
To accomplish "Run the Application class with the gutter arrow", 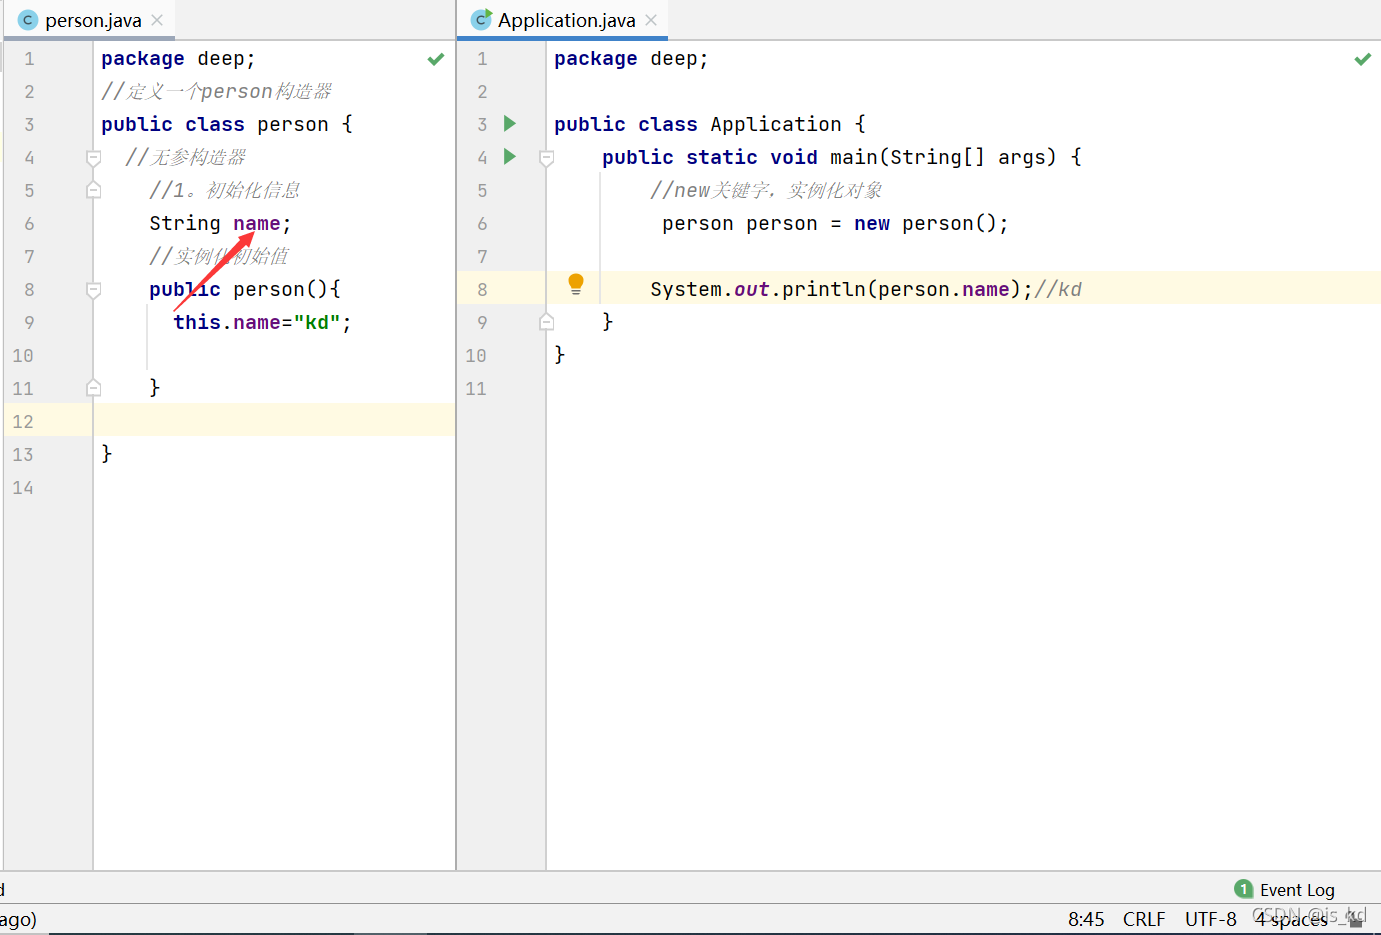I will point(510,124).
